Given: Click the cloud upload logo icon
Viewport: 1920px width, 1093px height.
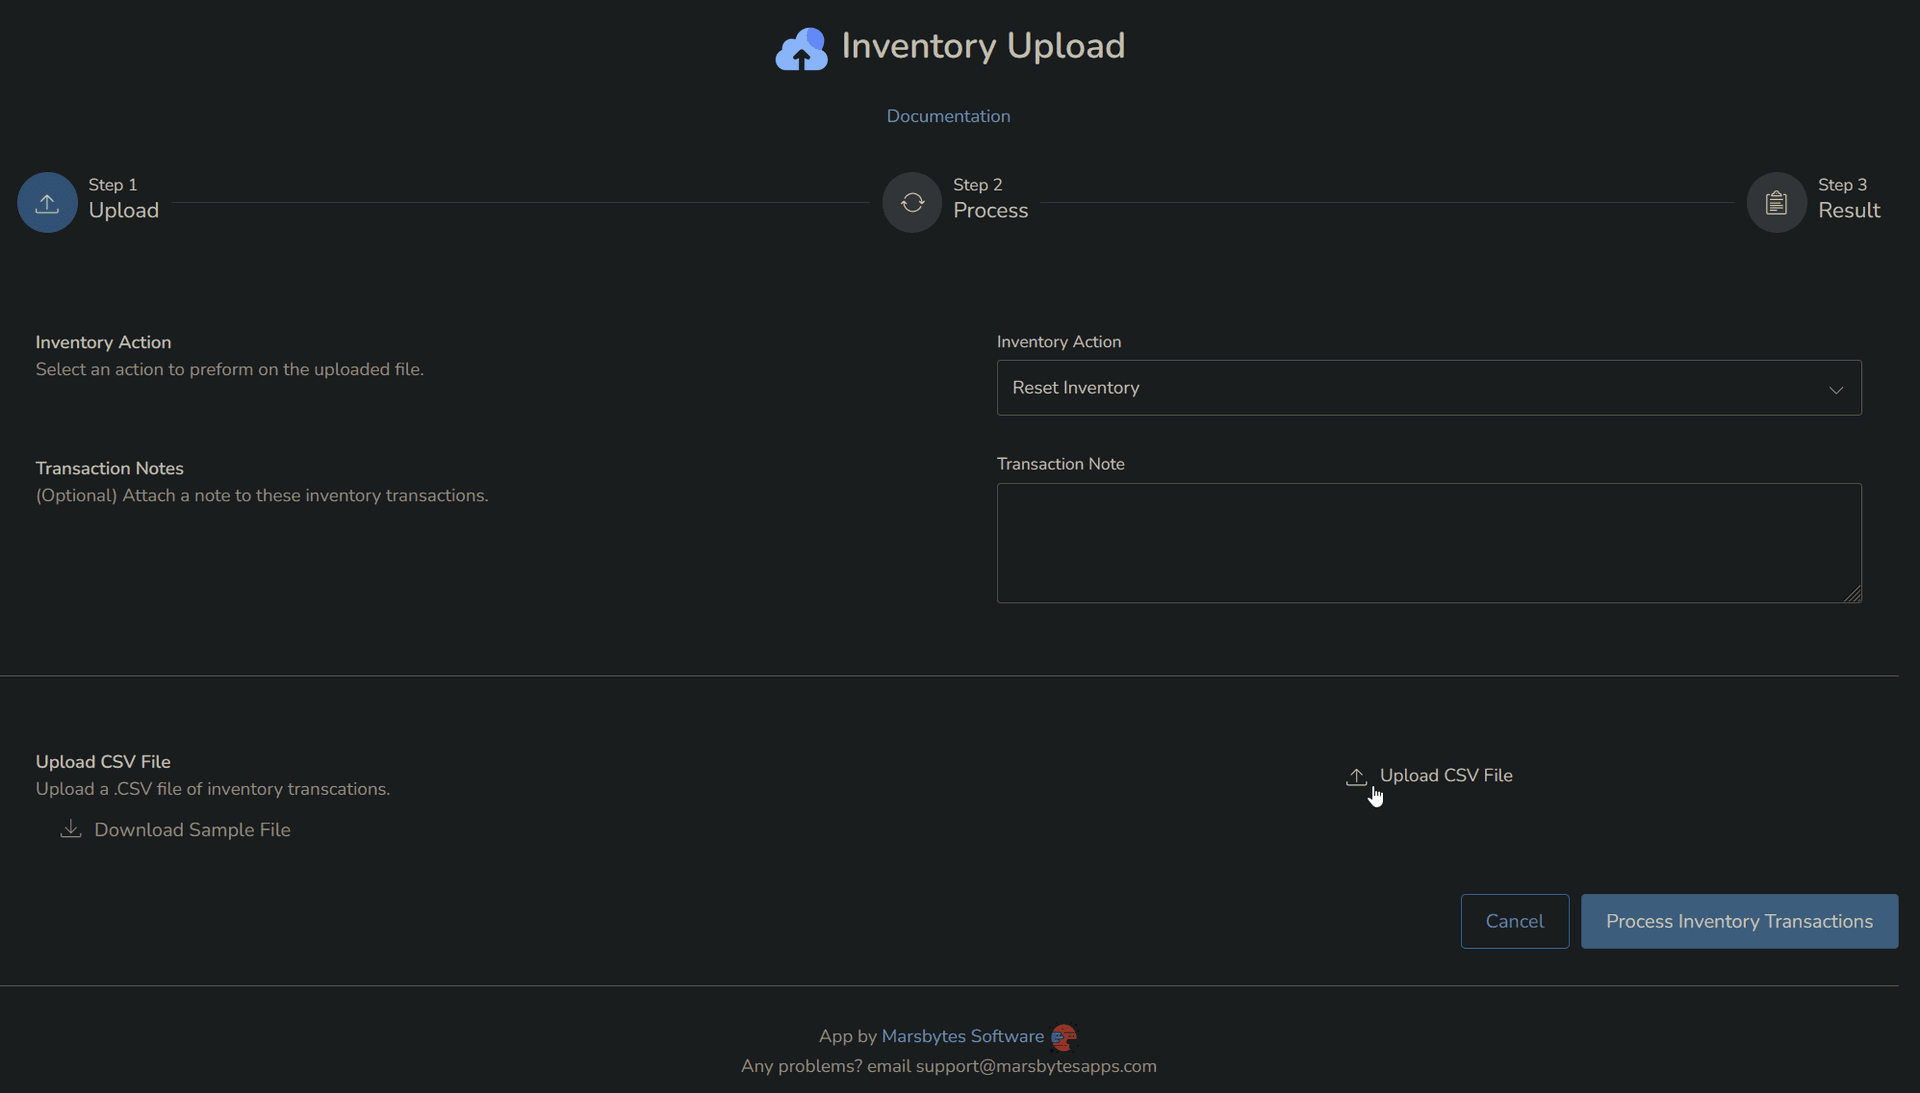Looking at the screenshot, I should [801, 48].
